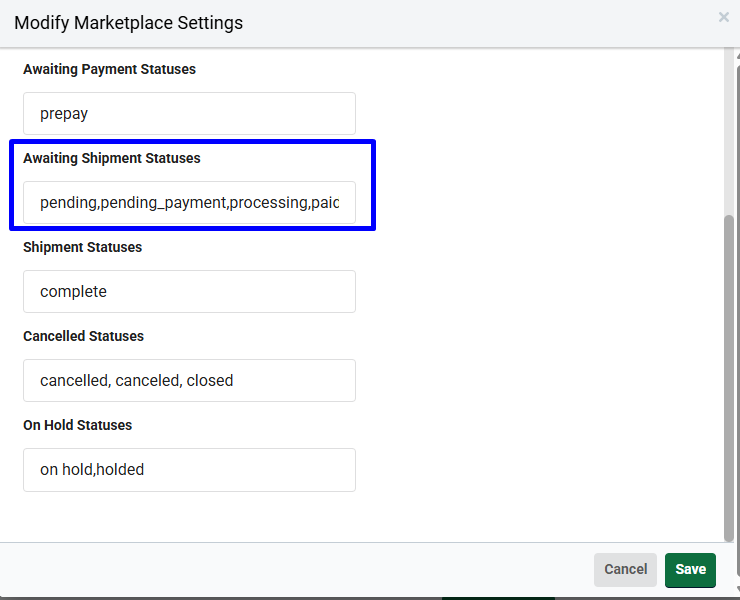The height and width of the screenshot is (600, 740).
Task: Click the scroll up arrow at top right
Action: point(738,55)
